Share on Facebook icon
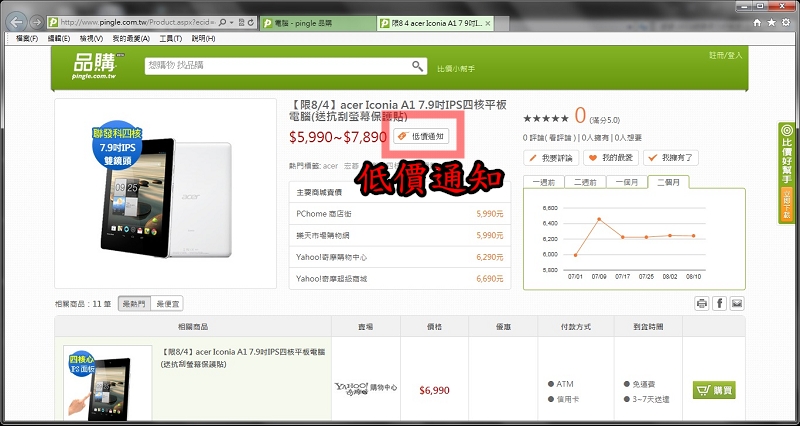Viewport: 800px width, 426px height. pos(719,304)
